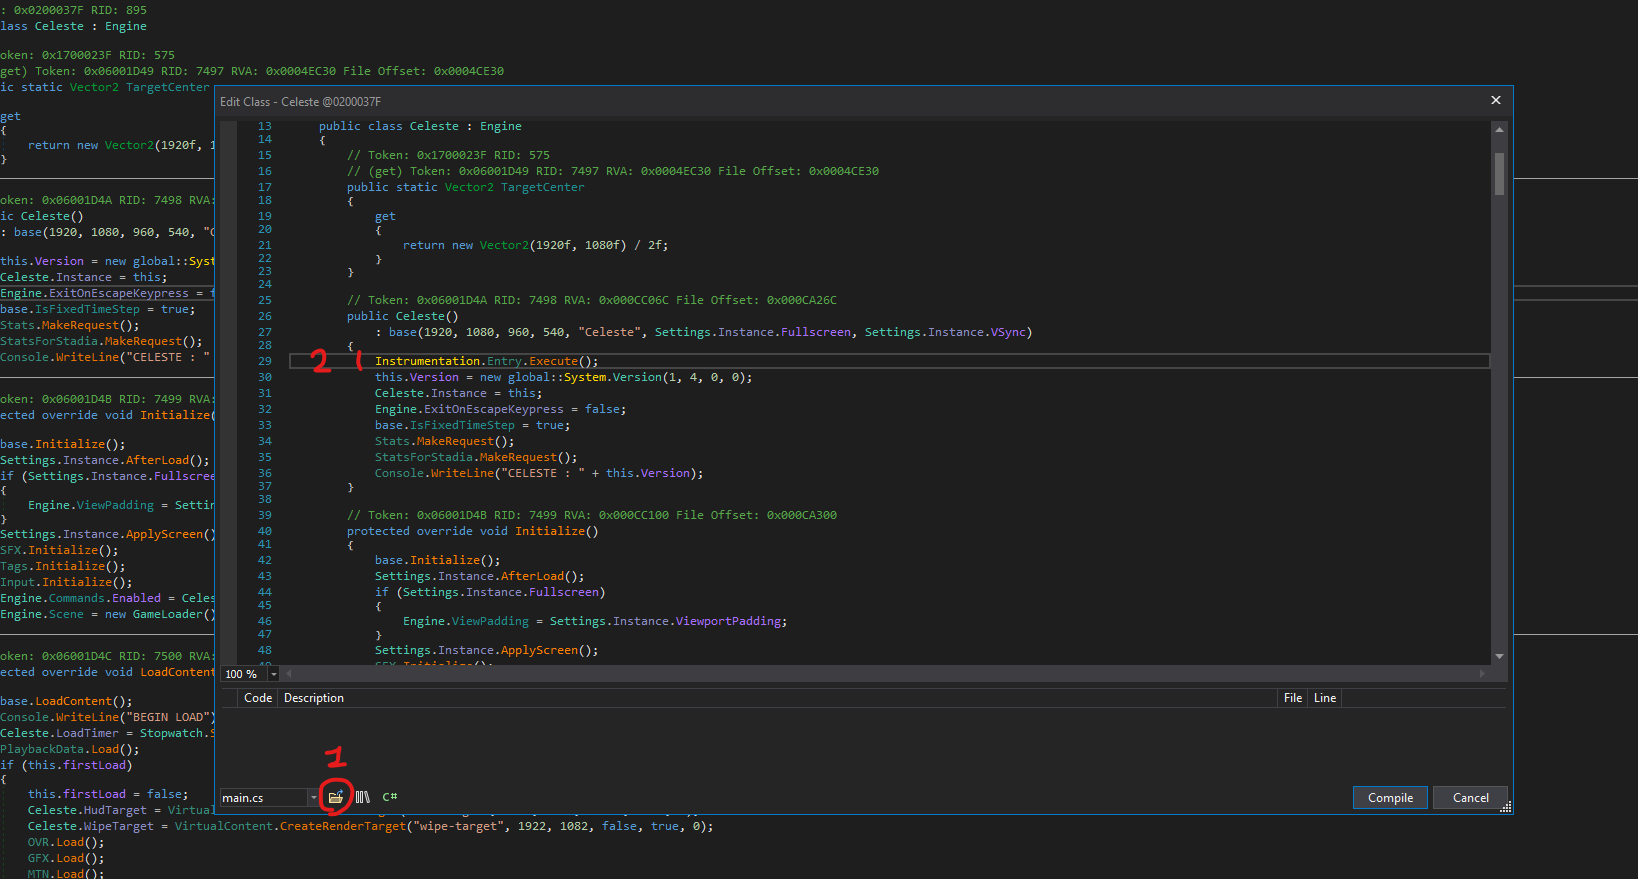The width and height of the screenshot is (1638, 879).
Task: Click line number 13 in the gutter
Action: click(x=264, y=126)
